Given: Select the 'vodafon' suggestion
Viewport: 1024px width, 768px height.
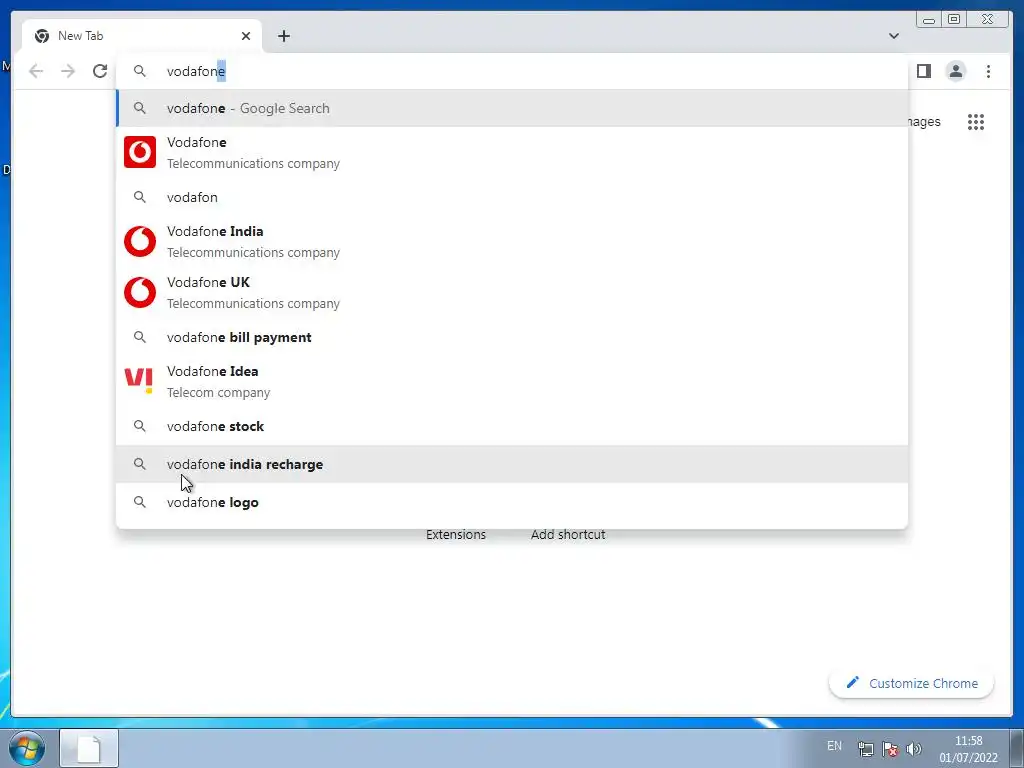Looking at the screenshot, I should point(512,197).
